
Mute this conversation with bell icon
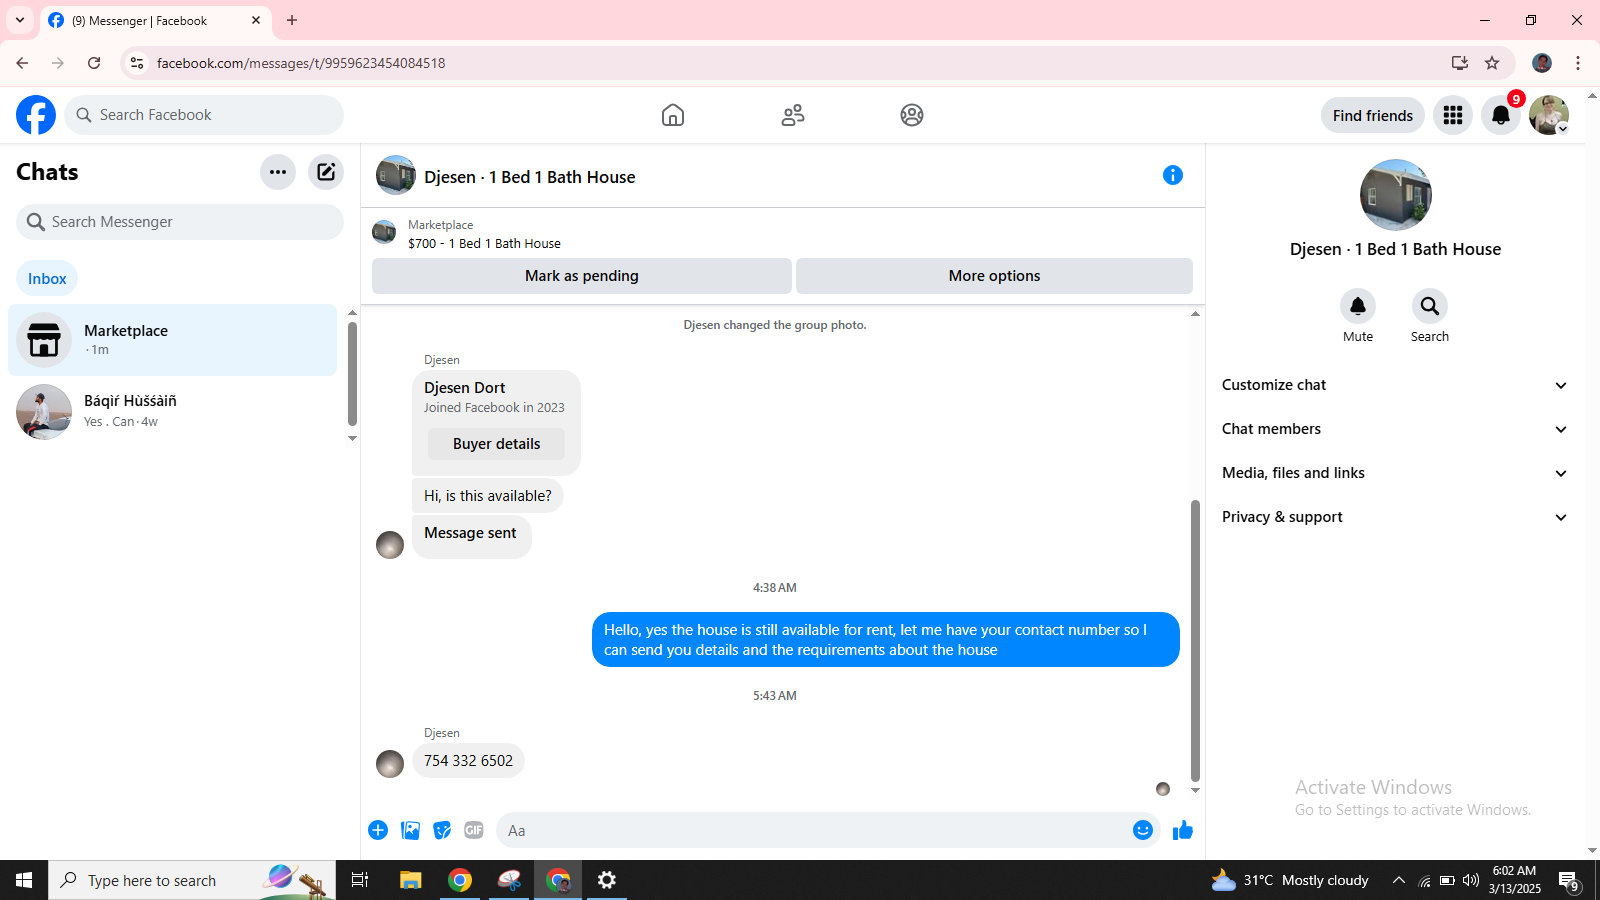coord(1358,306)
